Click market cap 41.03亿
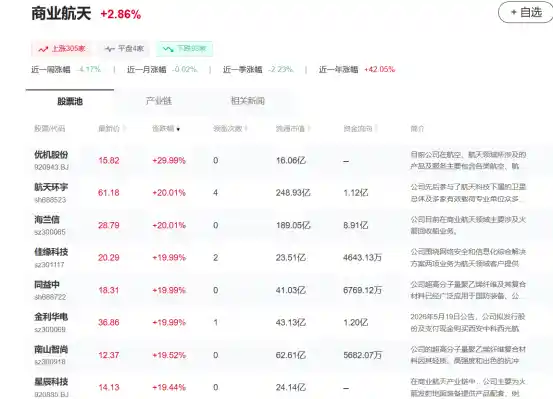 point(291,290)
